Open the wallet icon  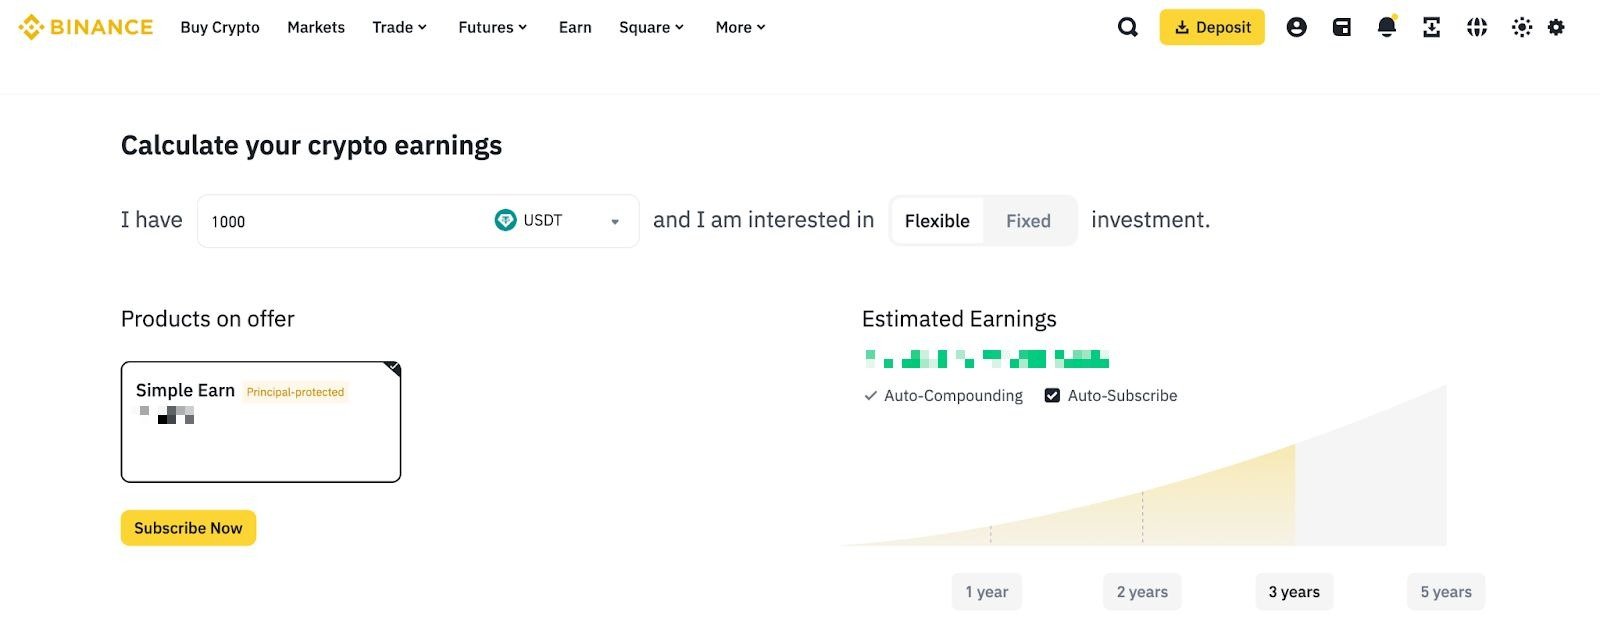pos(1342,27)
